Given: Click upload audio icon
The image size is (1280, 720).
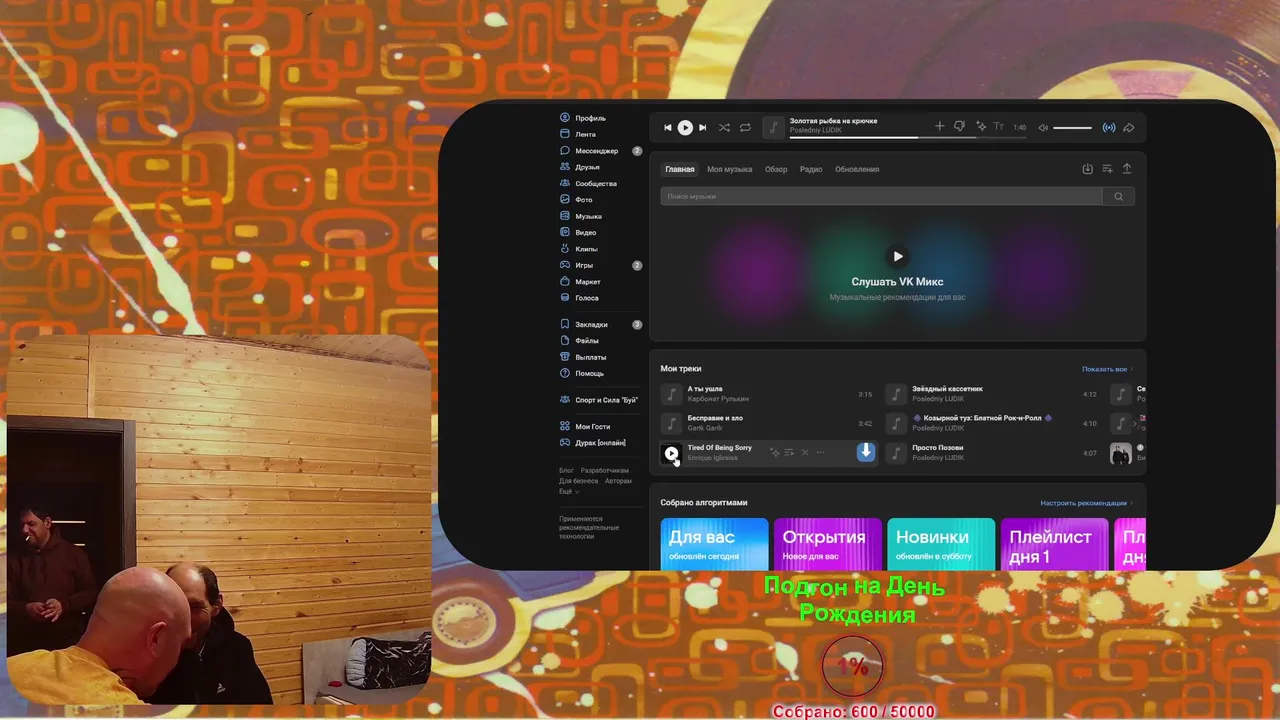Looking at the screenshot, I should 1127,169.
